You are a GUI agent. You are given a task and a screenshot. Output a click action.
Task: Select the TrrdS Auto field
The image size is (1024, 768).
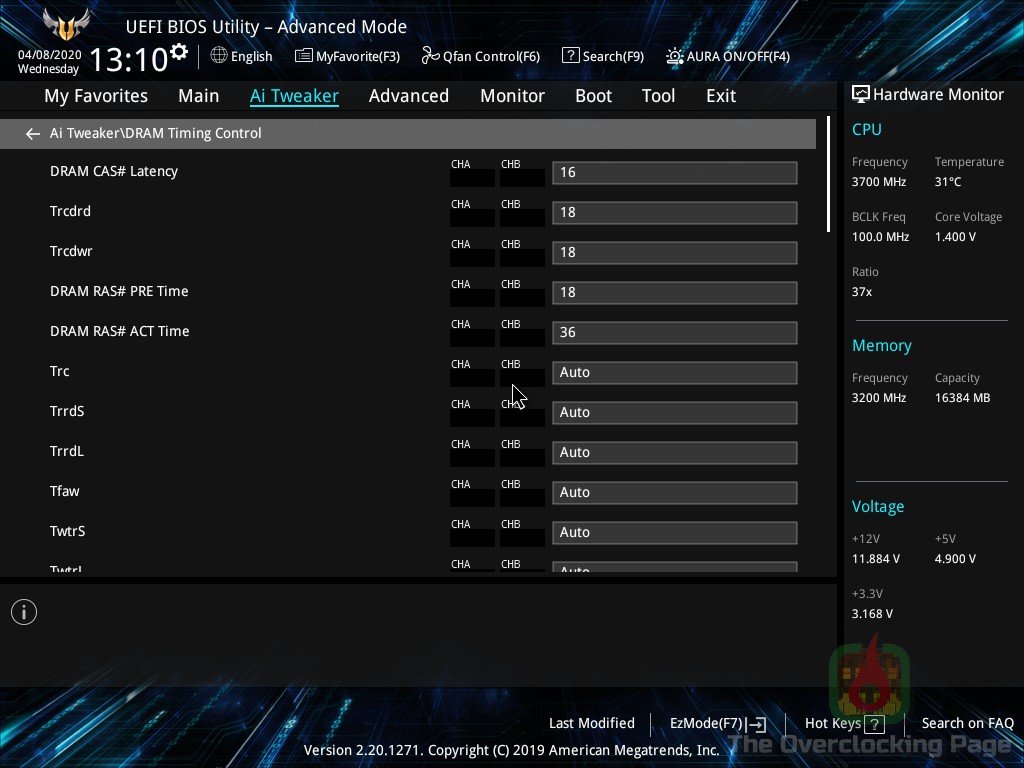click(x=674, y=412)
